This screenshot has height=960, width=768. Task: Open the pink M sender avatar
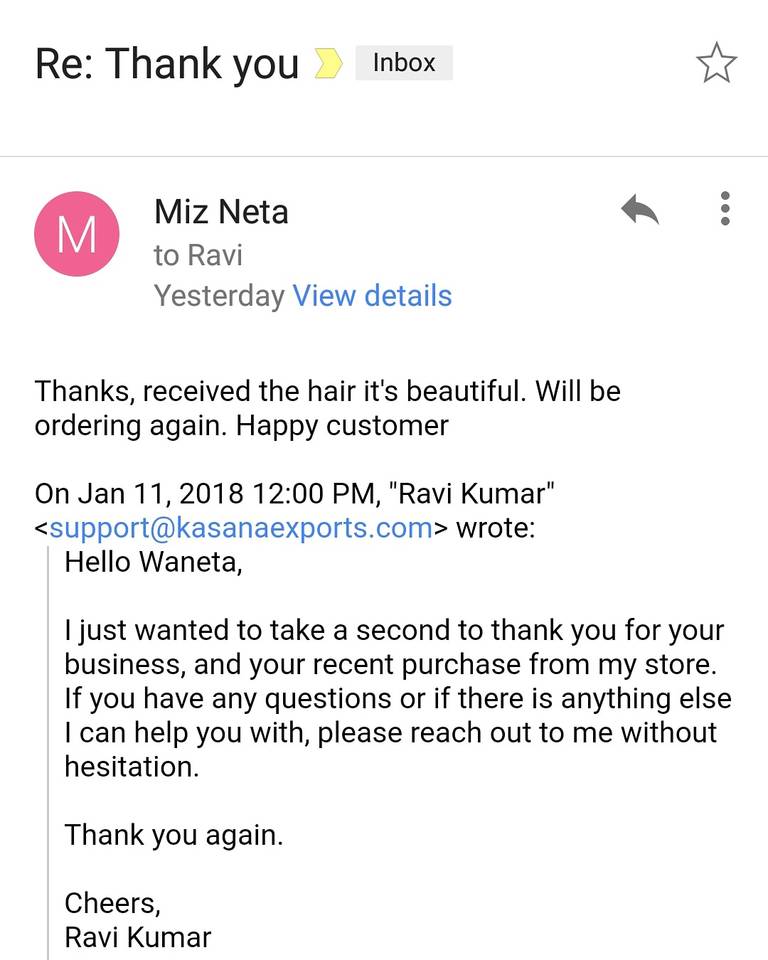click(x=77, y=234)
